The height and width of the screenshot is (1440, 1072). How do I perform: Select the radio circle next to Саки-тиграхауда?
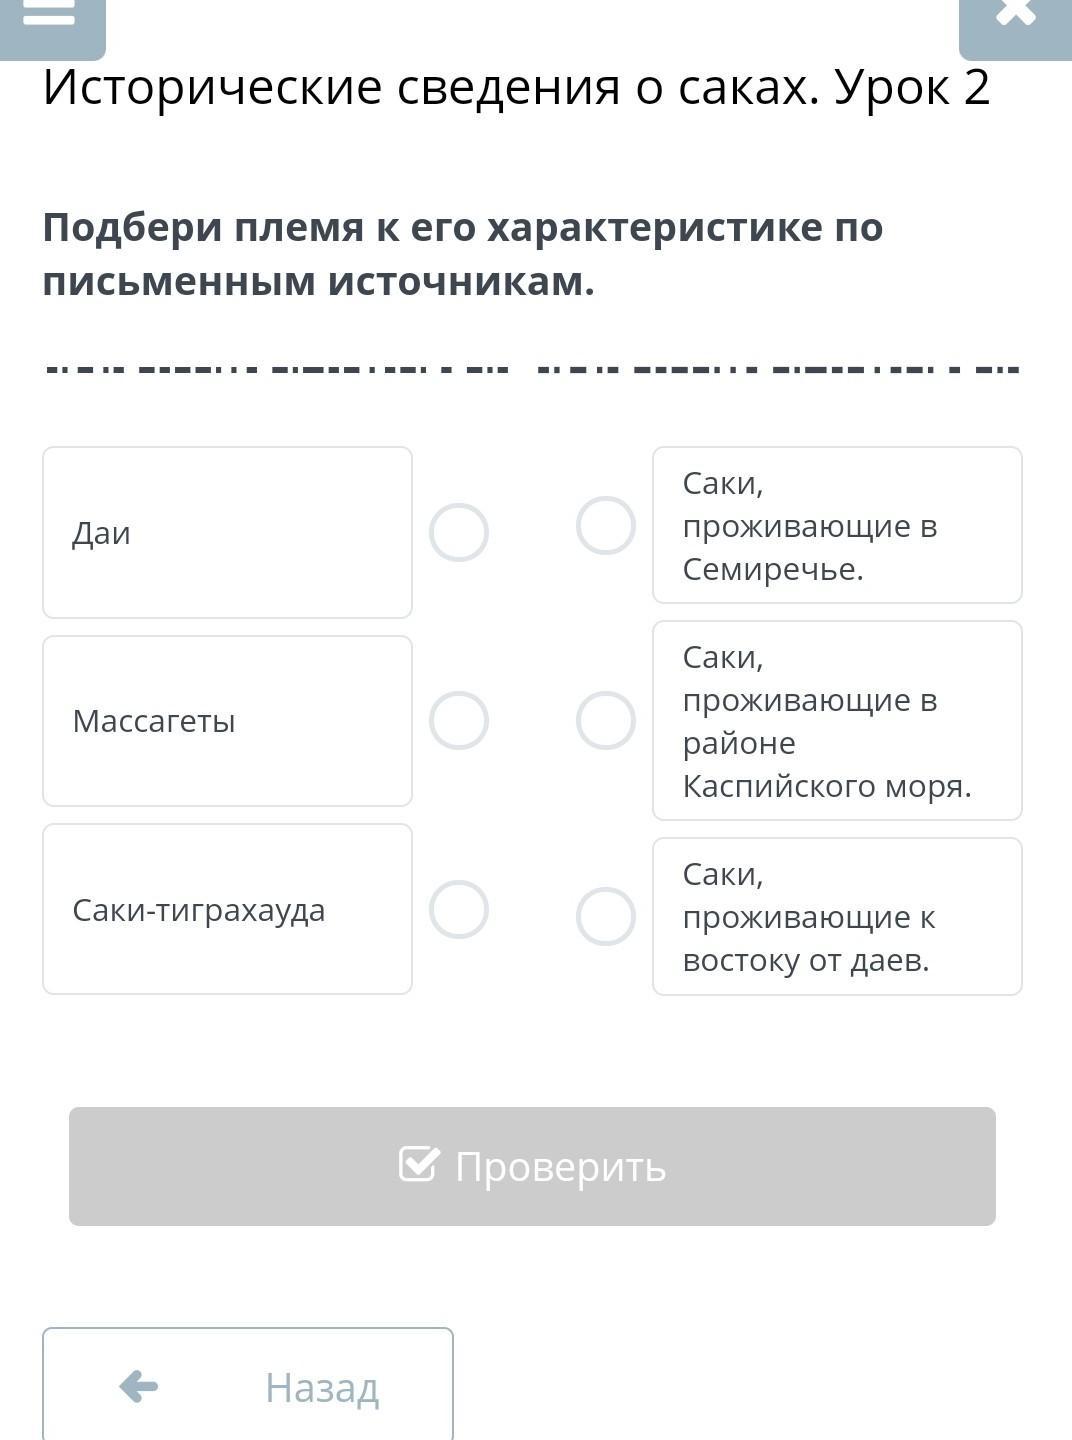(459, 909)
